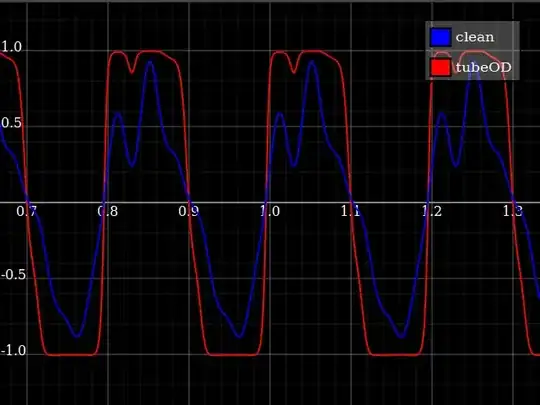Click the 0.7 x-axis tick label
Screen dimensions: 540x405
27,211
